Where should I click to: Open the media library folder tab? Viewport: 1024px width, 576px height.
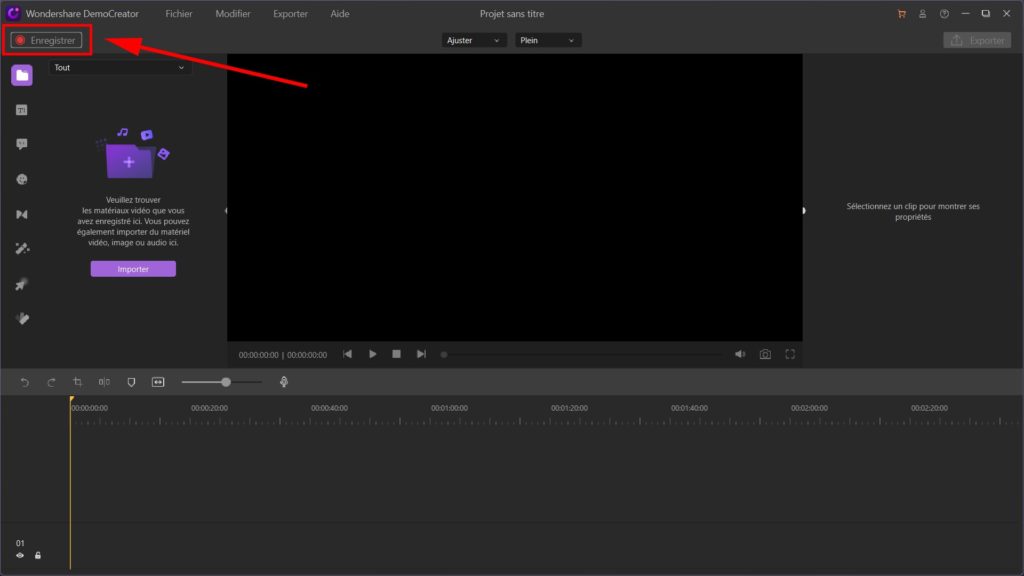point(22,75)
